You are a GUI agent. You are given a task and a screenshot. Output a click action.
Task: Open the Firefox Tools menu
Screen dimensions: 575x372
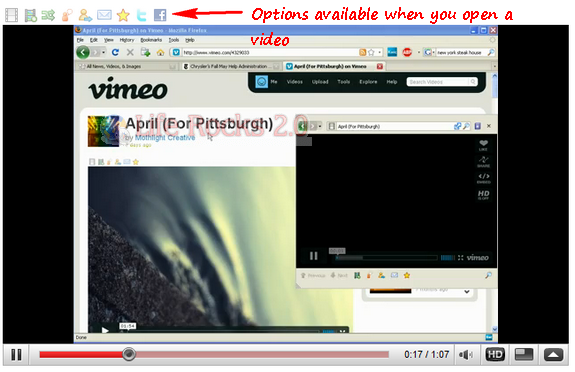(174, 40)
